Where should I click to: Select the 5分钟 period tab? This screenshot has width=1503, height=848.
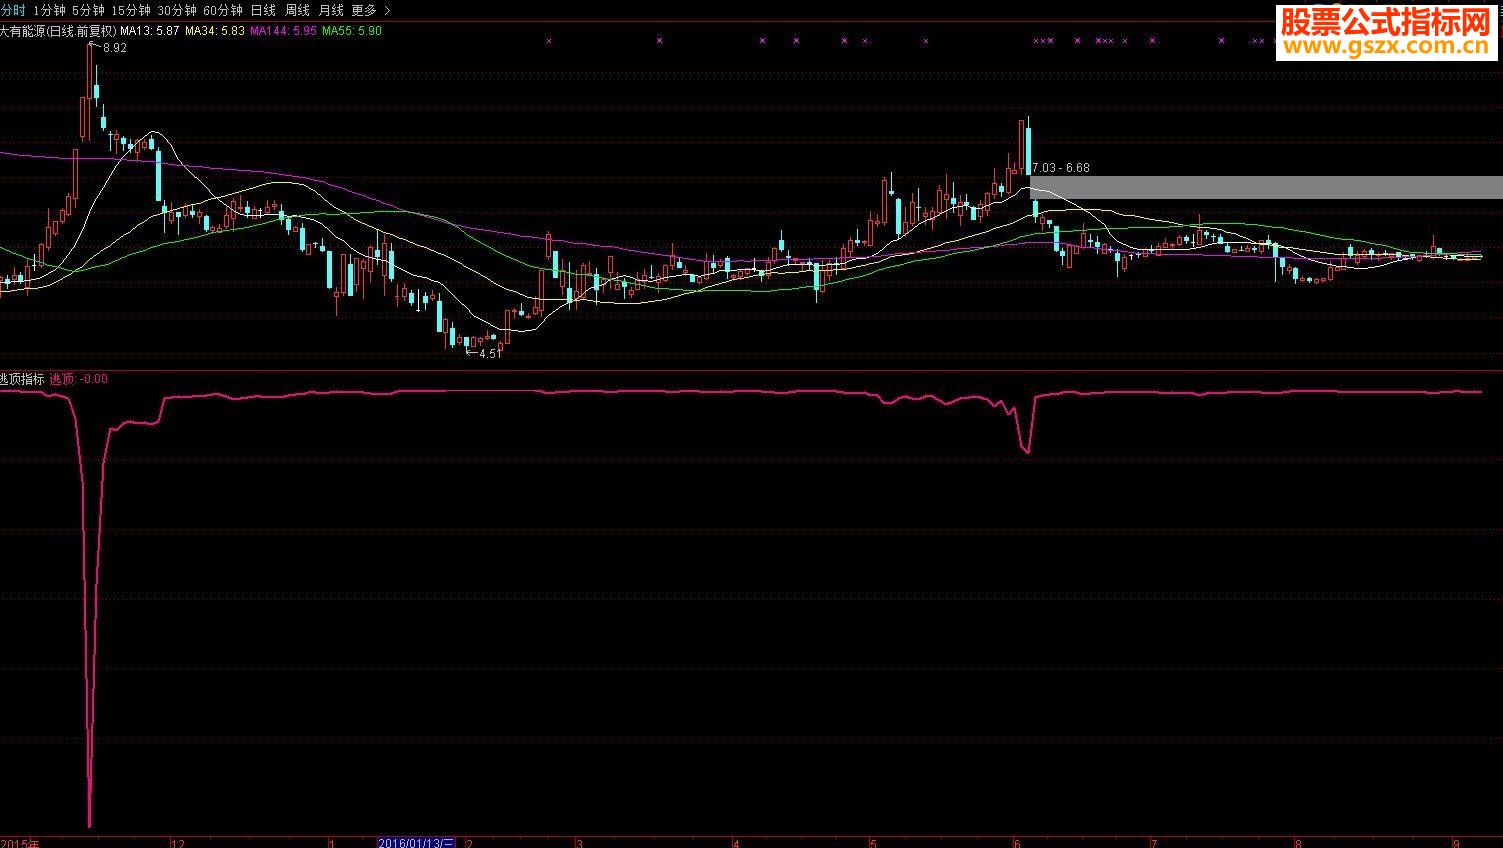(x=88, y=10)
